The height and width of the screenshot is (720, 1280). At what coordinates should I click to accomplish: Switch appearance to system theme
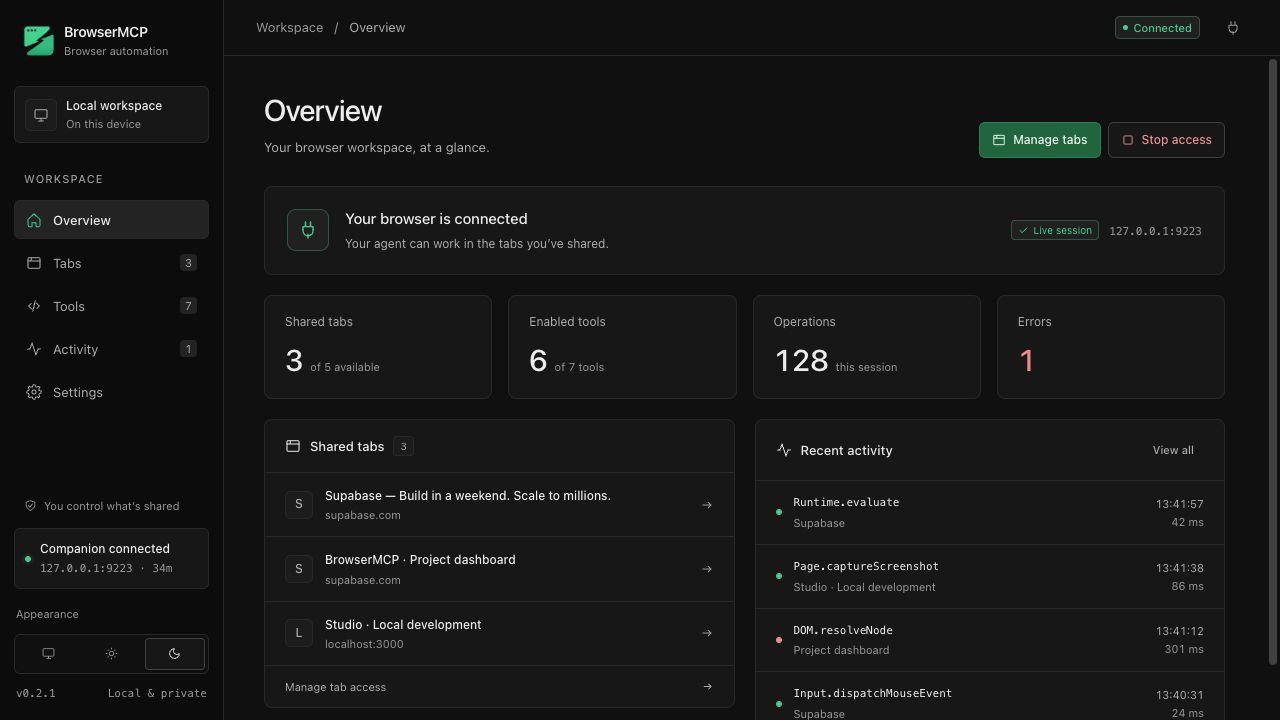click(x=48, y=654)
